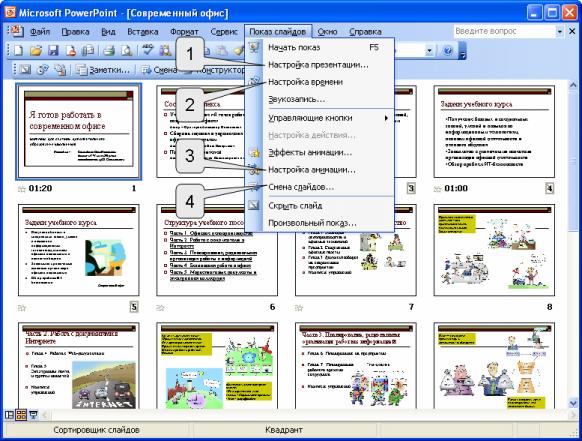The image size is (582, 441).
Task: Click the Permission icon with red sign
Action: (x=71, y=50)
